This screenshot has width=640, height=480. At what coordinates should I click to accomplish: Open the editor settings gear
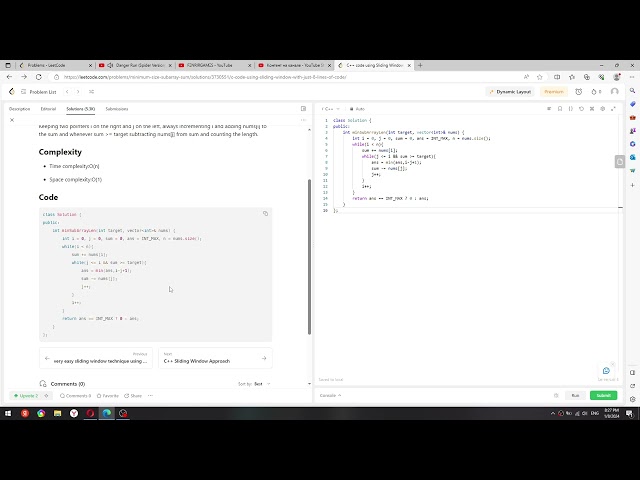point(602,109)
